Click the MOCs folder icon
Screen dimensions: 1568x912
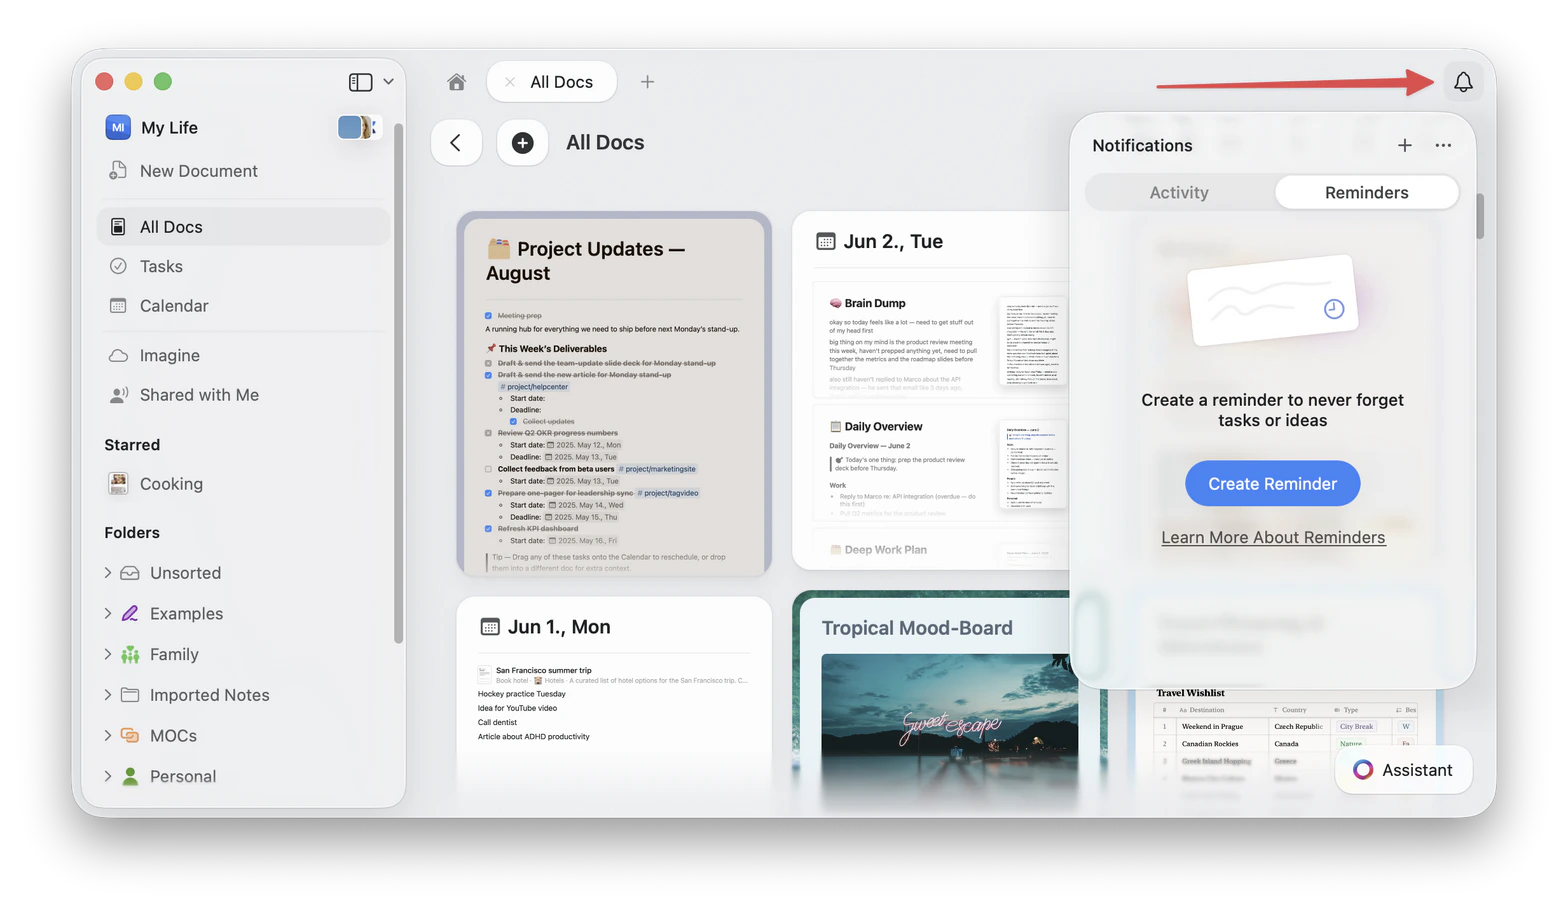(x=130, y=735)
